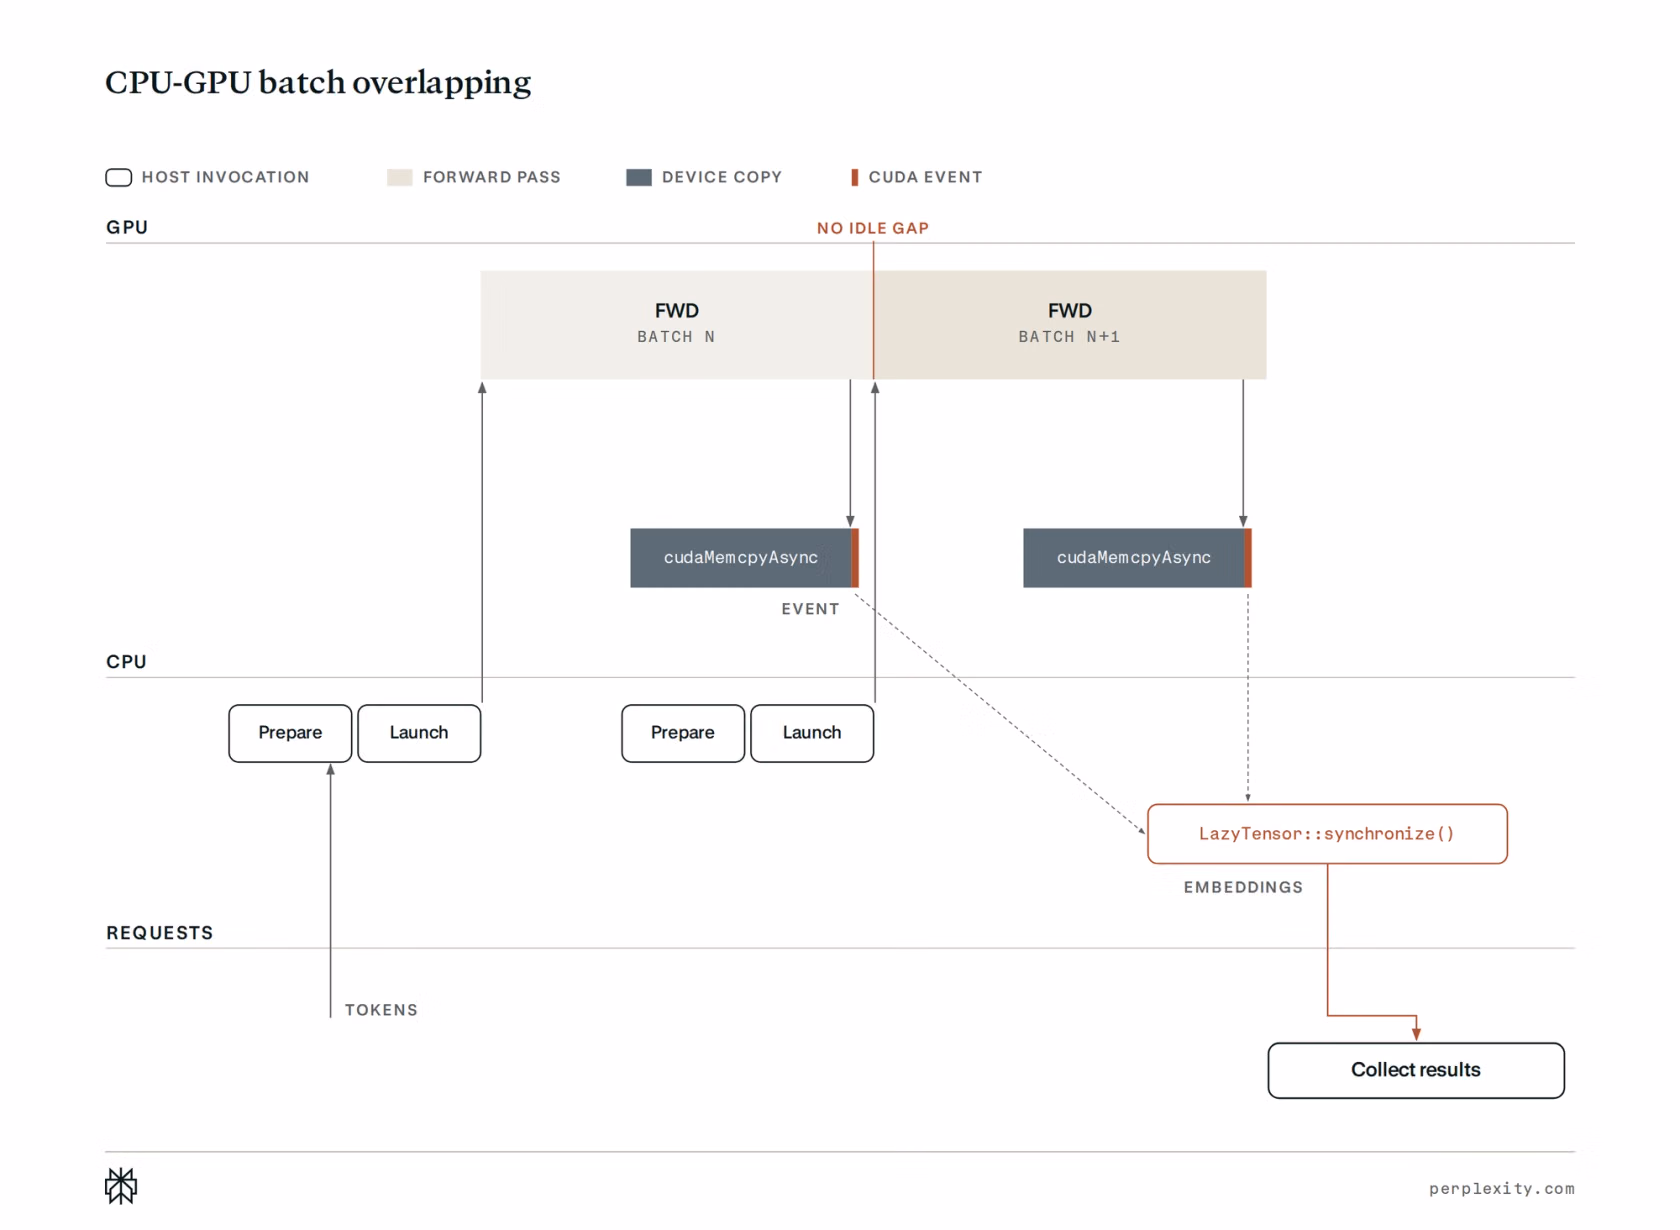
Task: Click the 'EMBEDDINGS' label
Action: 1243,887
